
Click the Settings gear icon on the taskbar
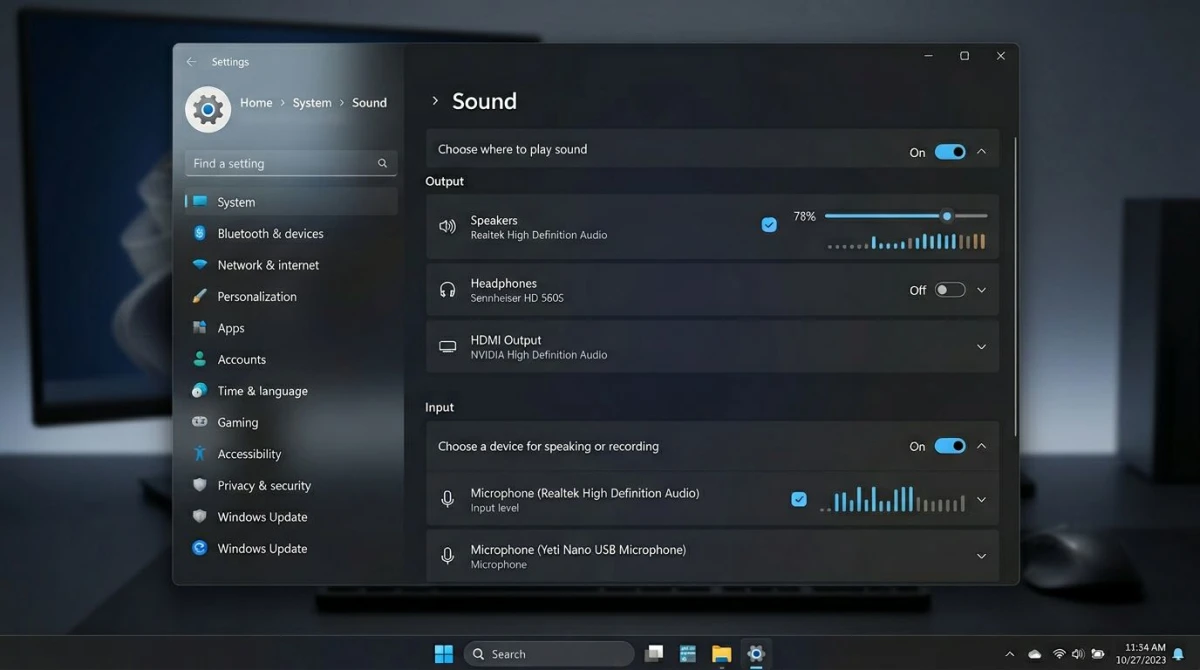(756, 654)
